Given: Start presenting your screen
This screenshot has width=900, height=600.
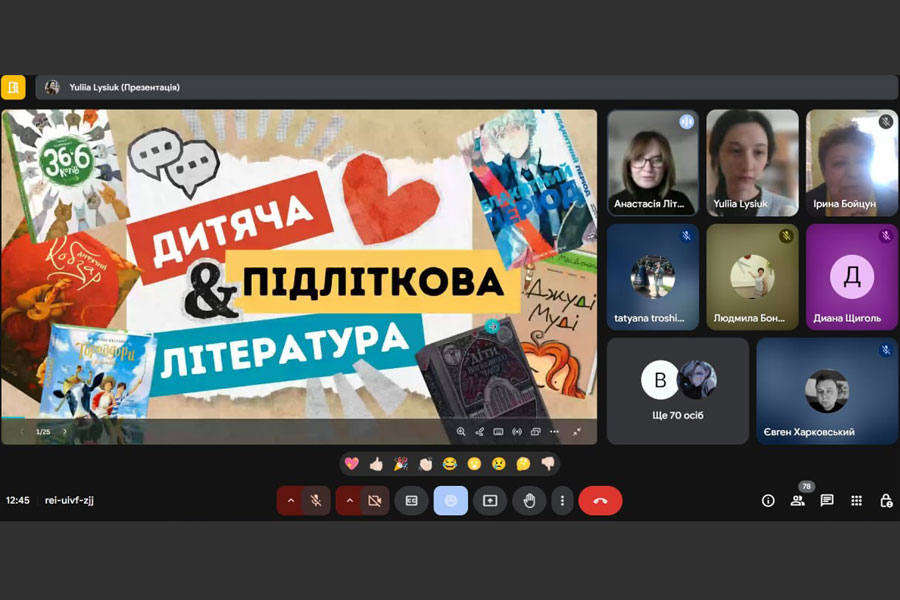Looking at the screenshot, I should pyautogui.click(x=490, y=501).
